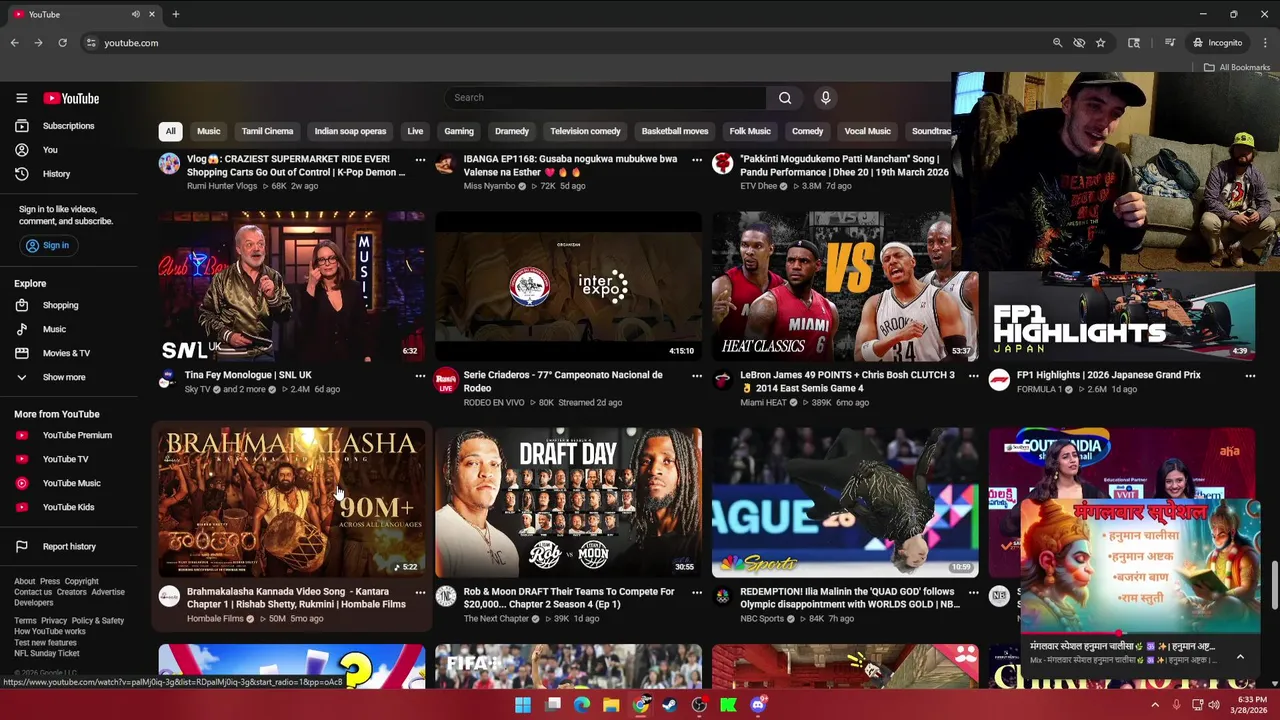This screenshot has width=1280, height=720.
Task: Select the Basketball moves filter chip
Action: coord(675,131)
